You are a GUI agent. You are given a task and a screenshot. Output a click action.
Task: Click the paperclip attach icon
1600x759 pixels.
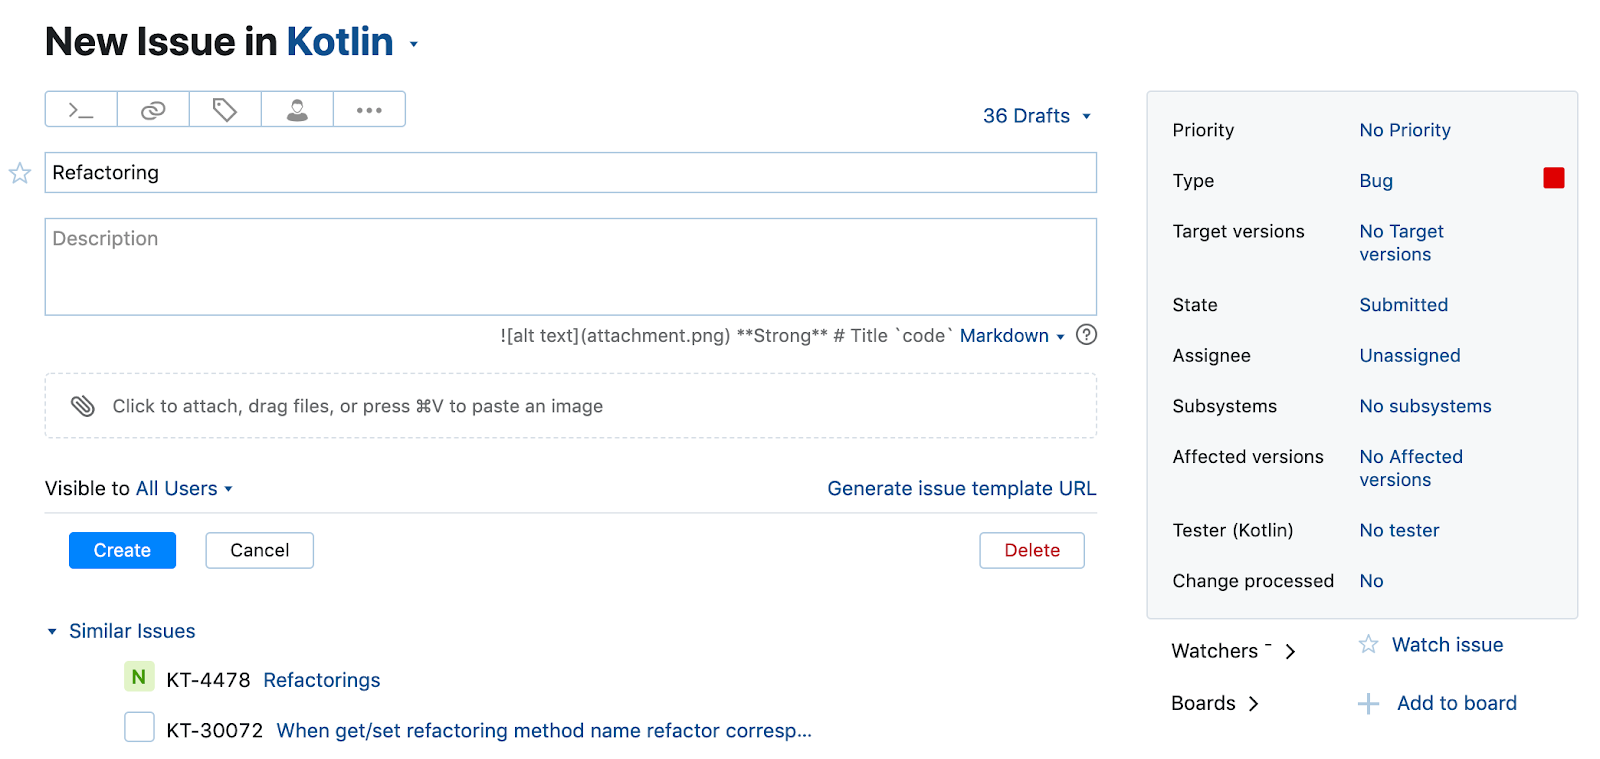click(83, 406)
